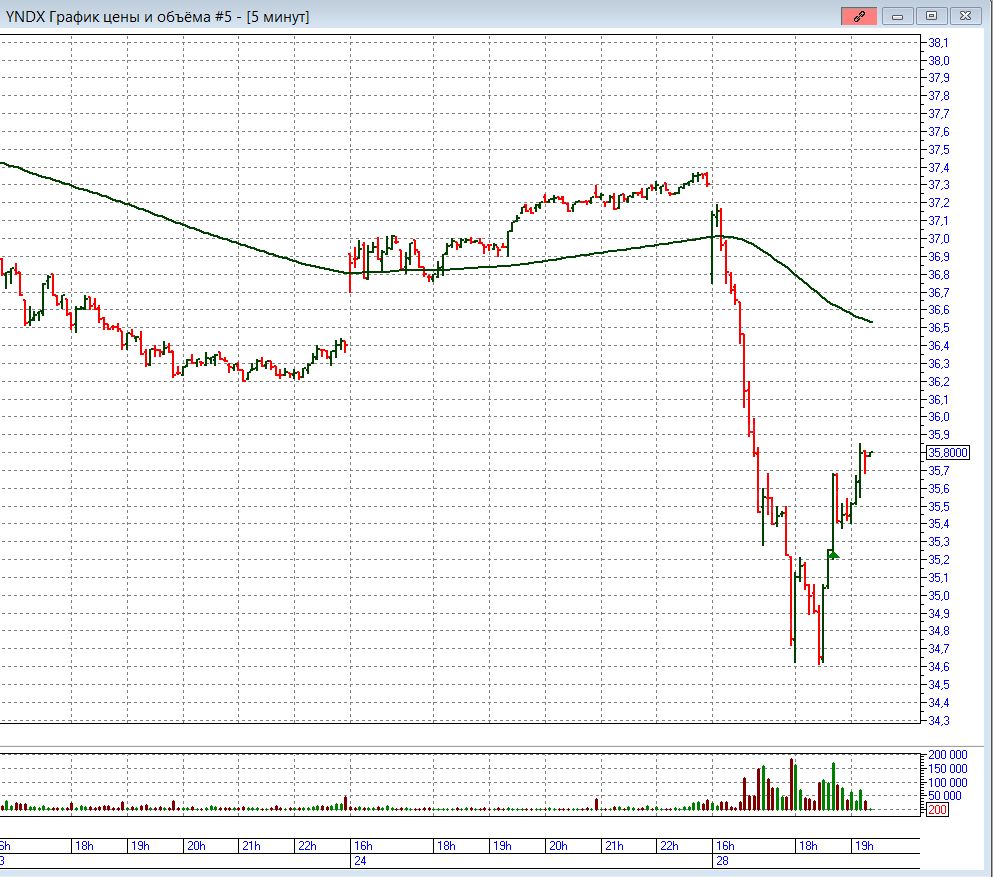Click the date label 28 on time axis
Viewport: 993px width, 877px height.
pos(720,860)
